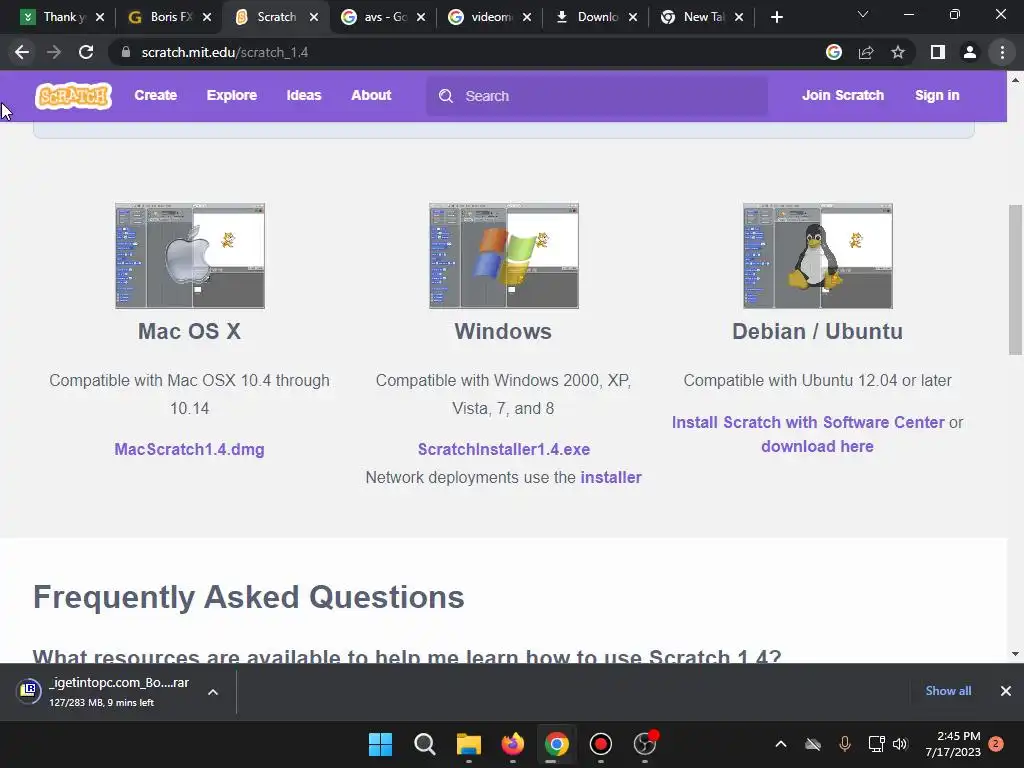The height and width of the screenshot is (768, 1024).
Task: Click the Mac OS X screenshot thumbnail
Action: (190, 255)
